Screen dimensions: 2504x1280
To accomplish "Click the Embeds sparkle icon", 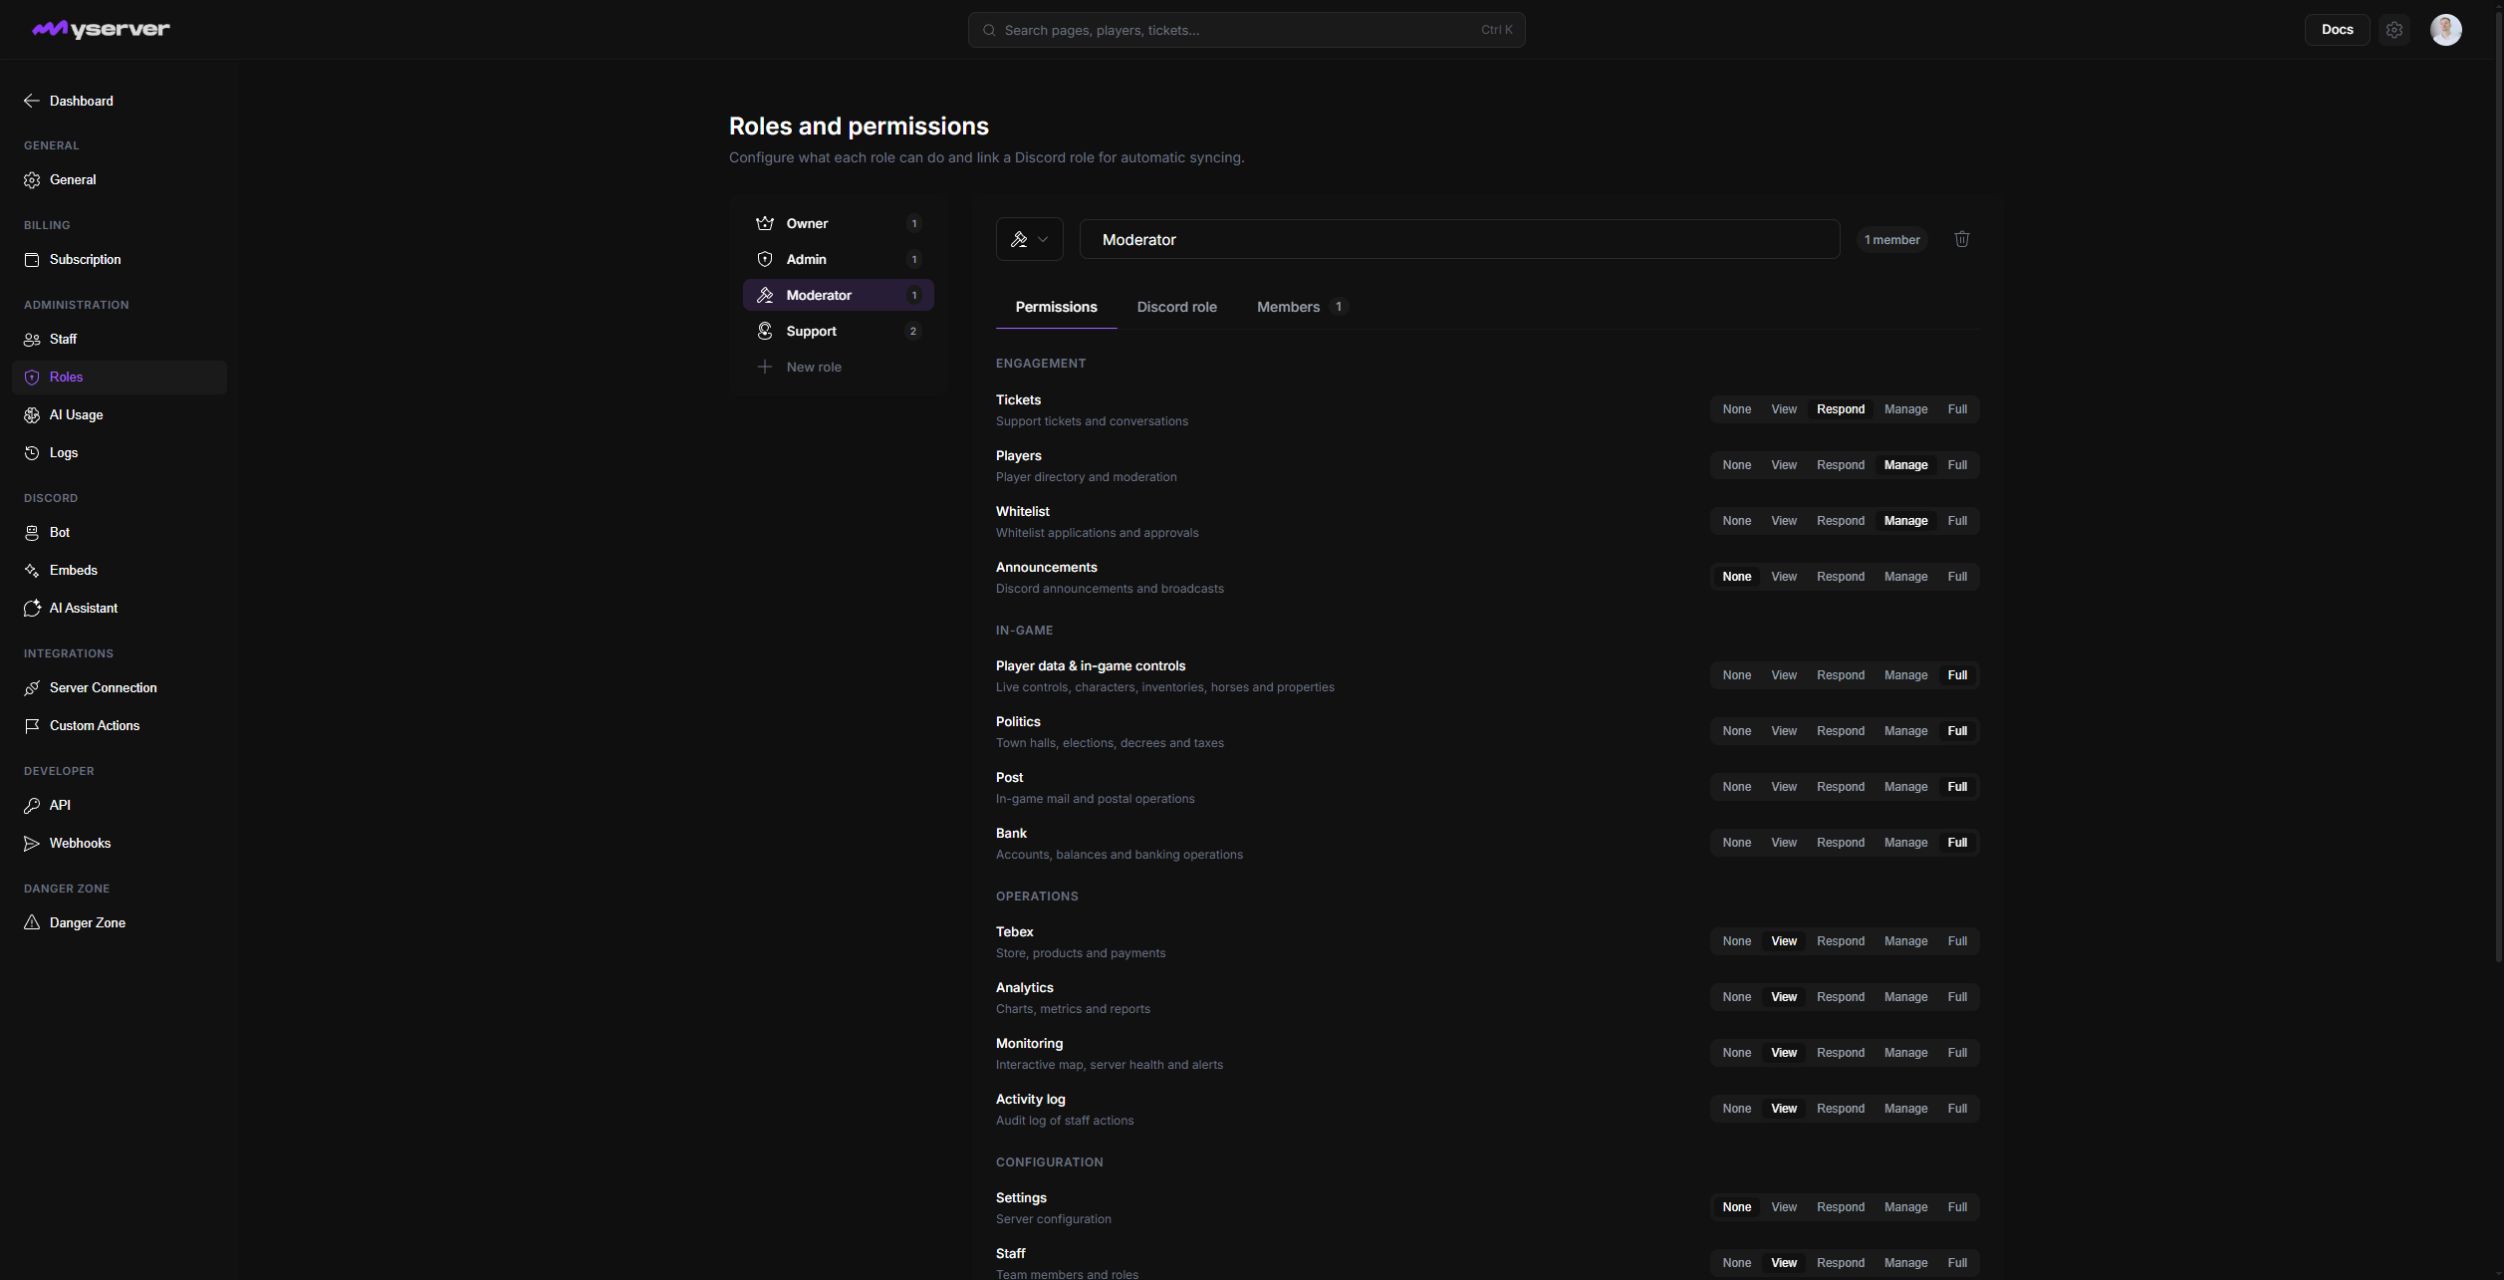I will pyautogui.click(x=32, y=571).
